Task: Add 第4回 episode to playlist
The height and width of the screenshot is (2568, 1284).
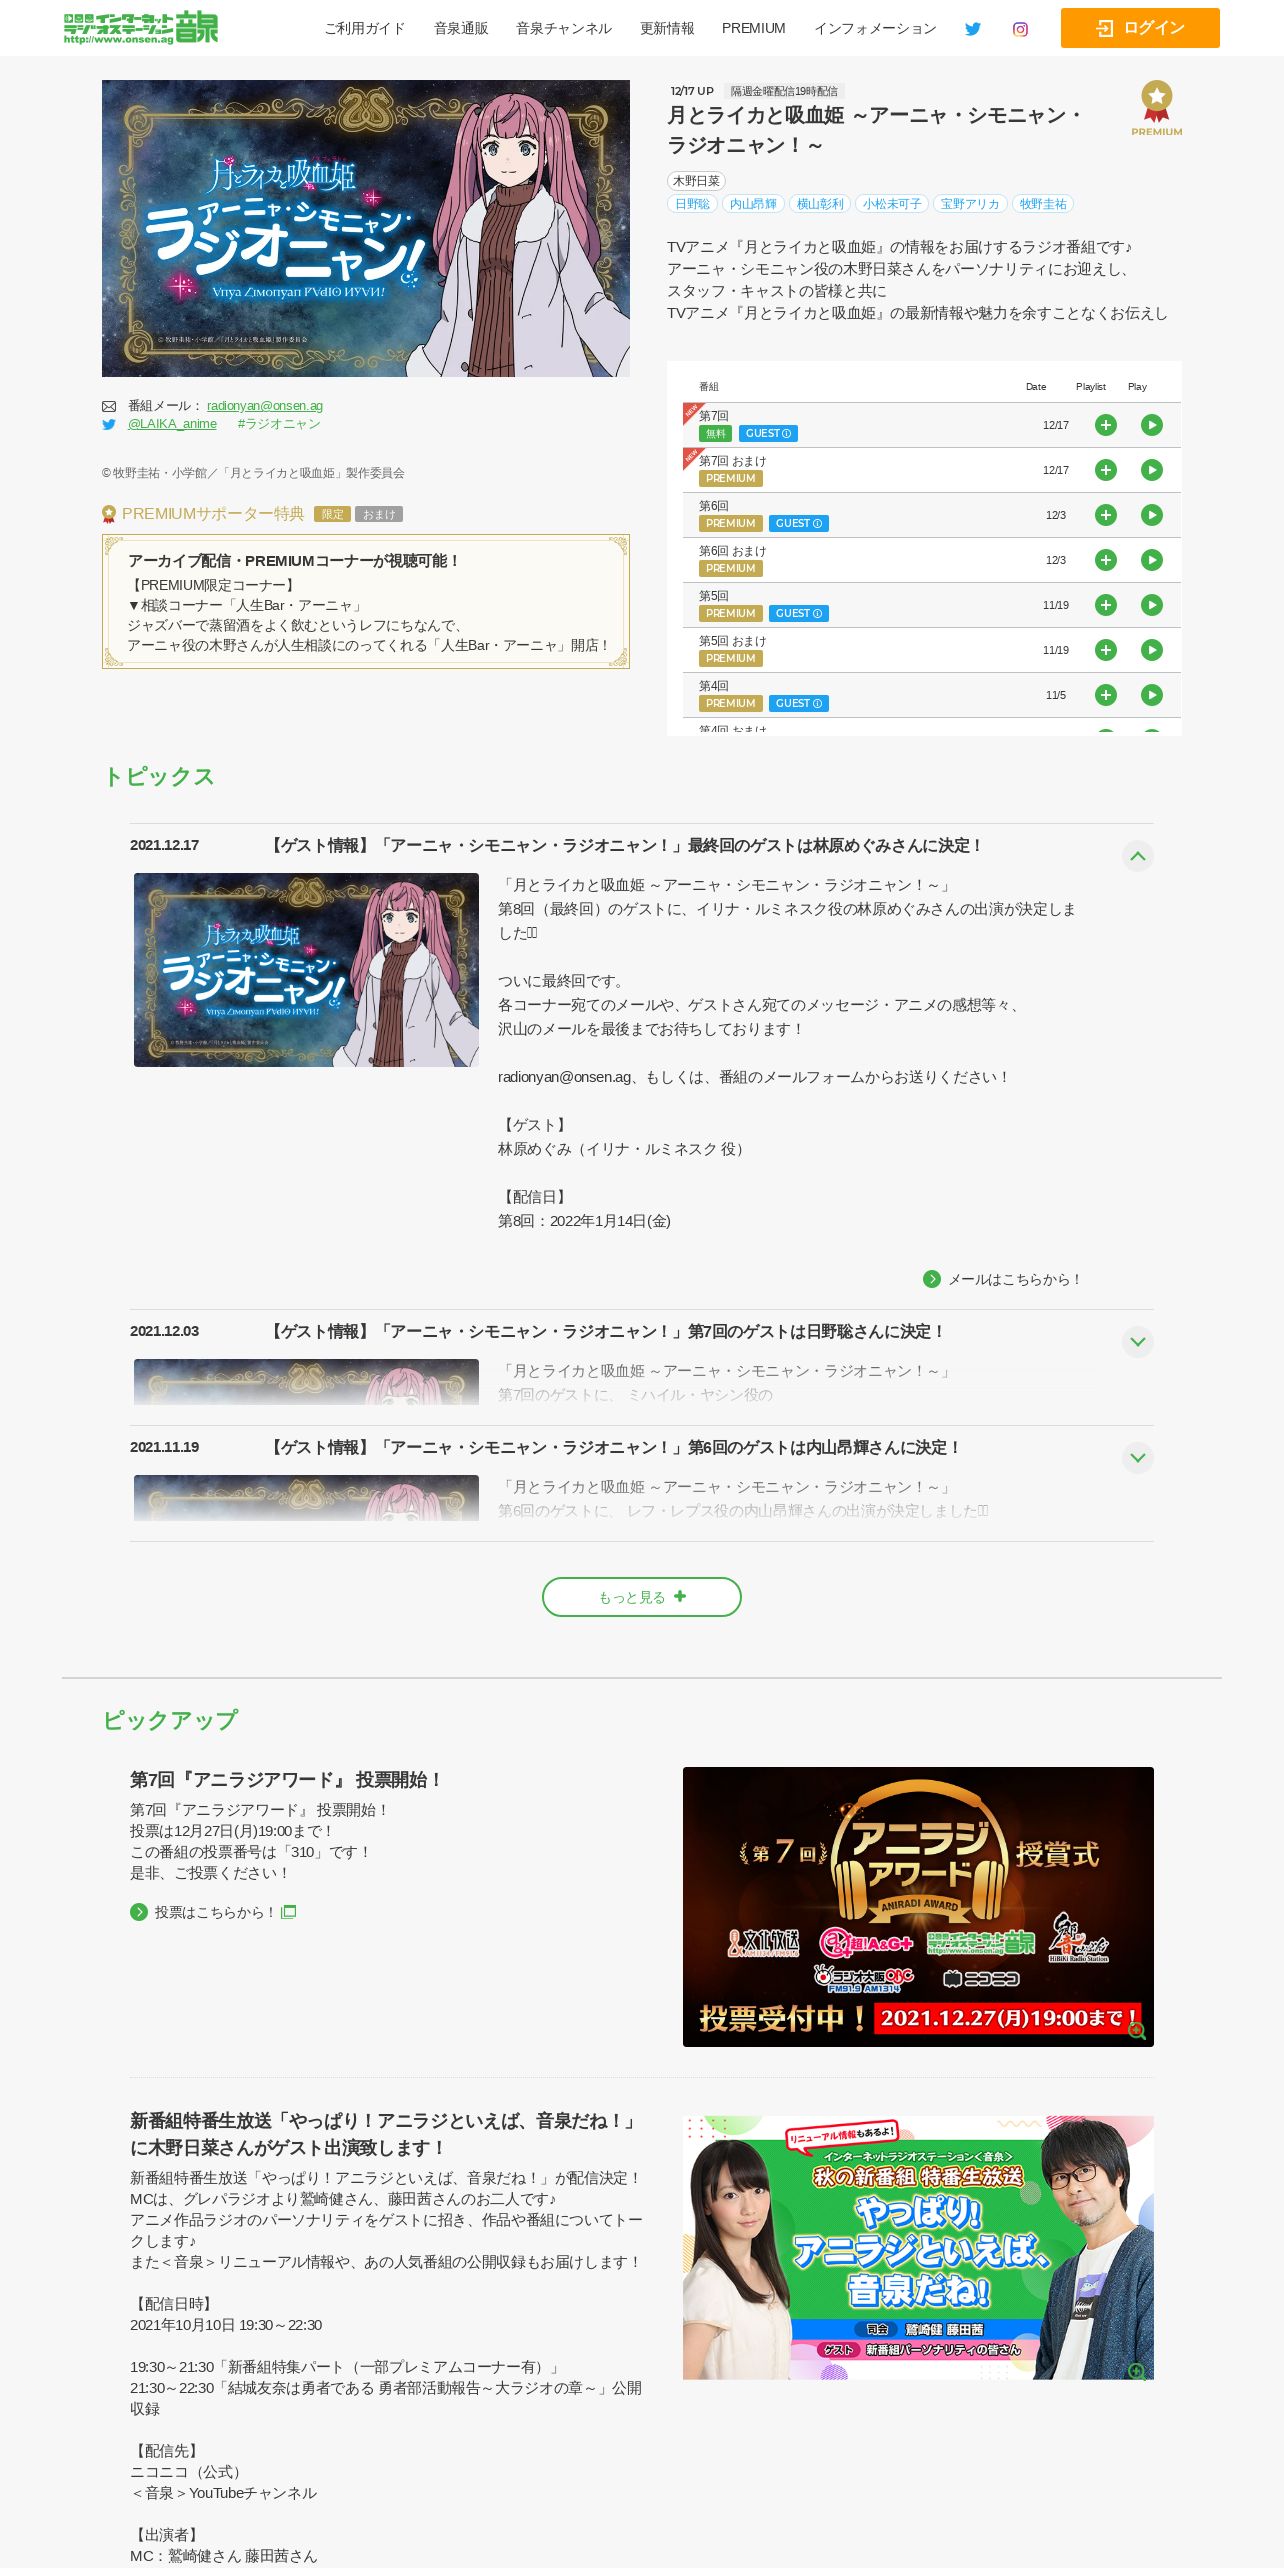Action: point(1106,695)
